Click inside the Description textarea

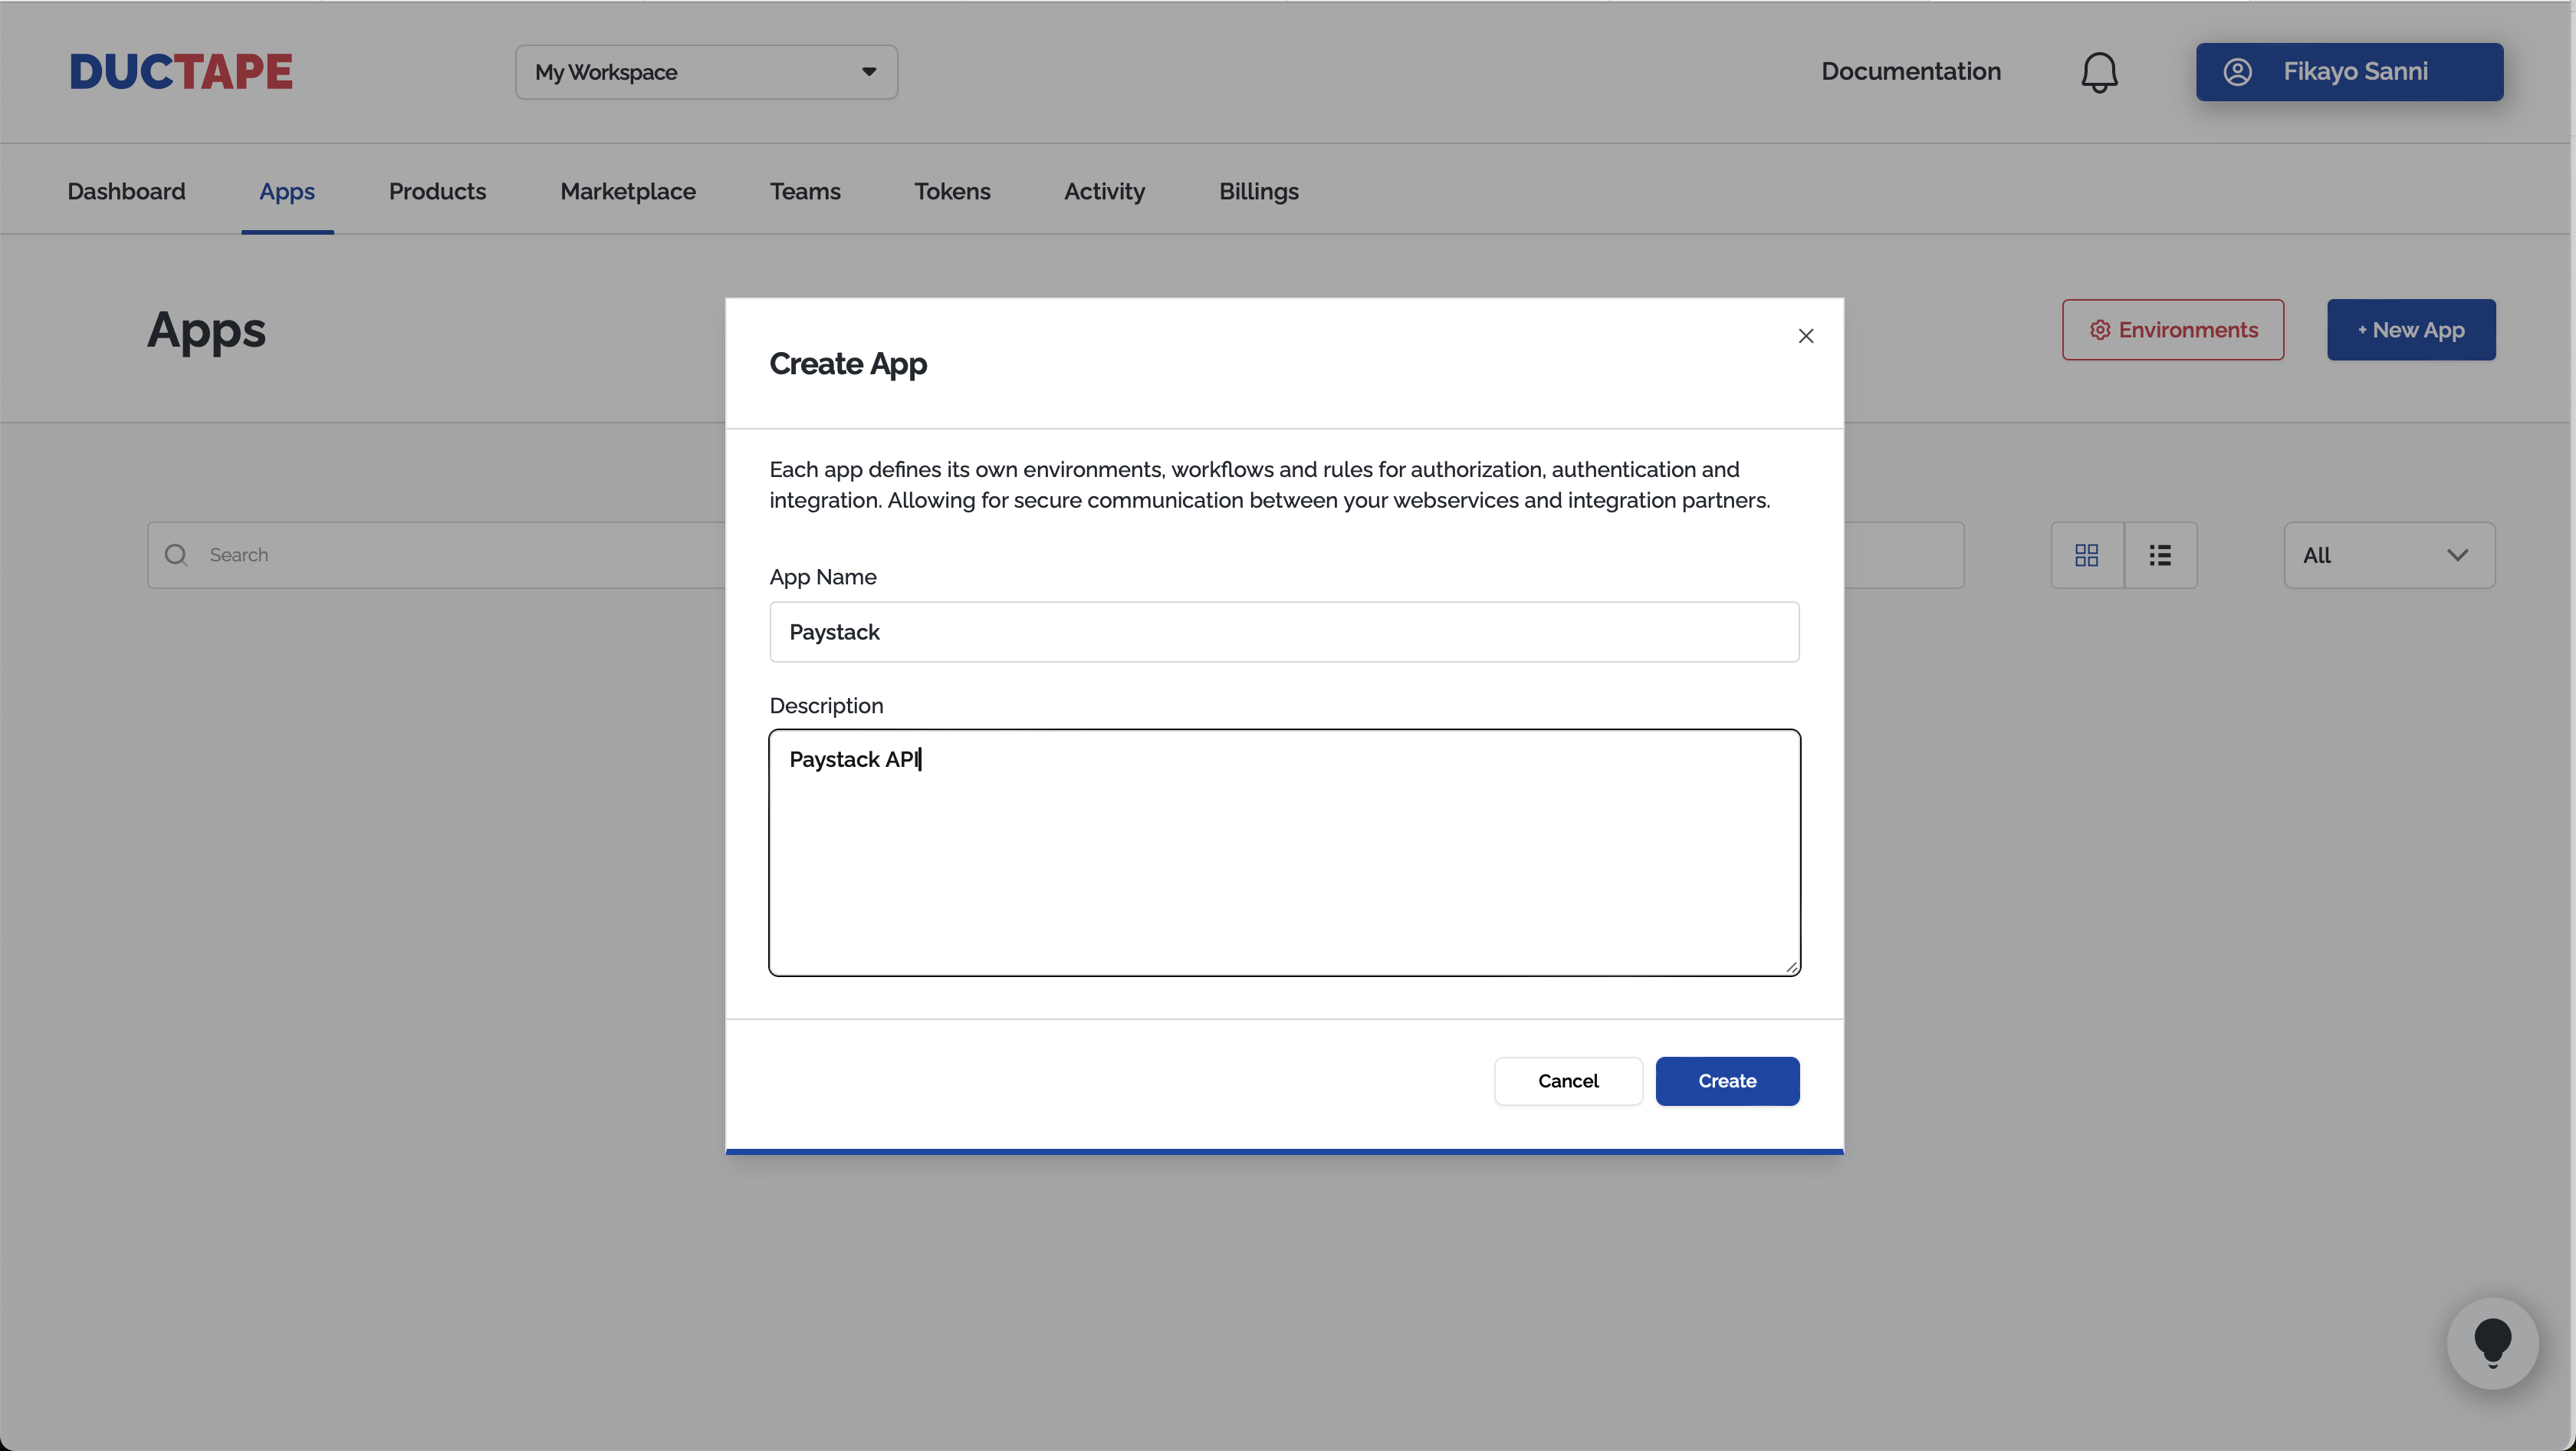pyautogui.click(x=1284, y=853)
